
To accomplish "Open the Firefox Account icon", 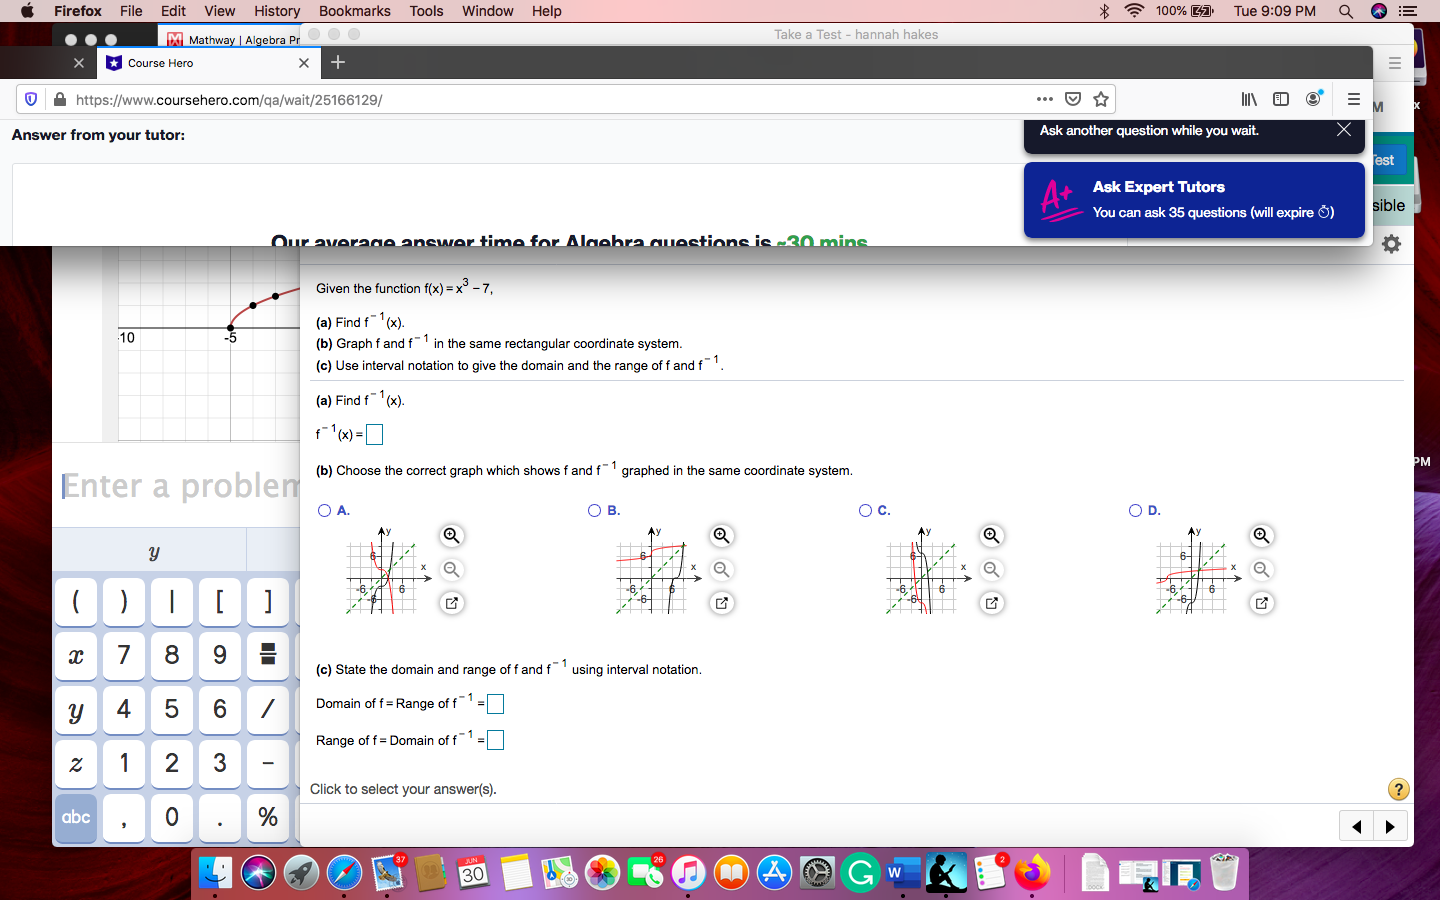I will tap(1314, 98).
